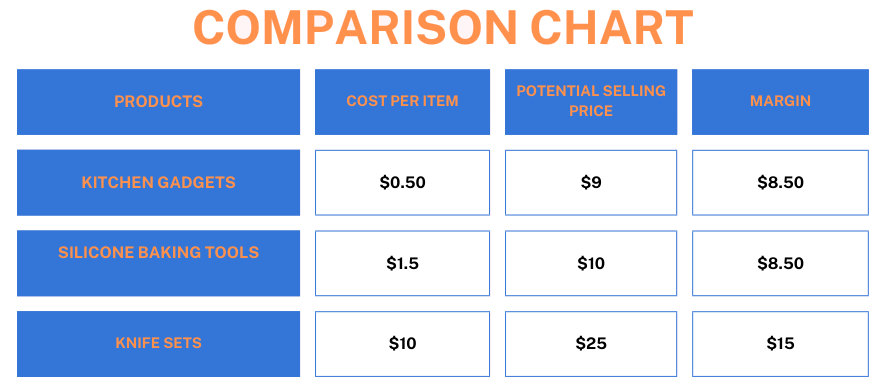This screenshot has height=389, width=884.
Task: Click the $25 selling price cell
Action: pyautogui.click(x=591, y=344)
